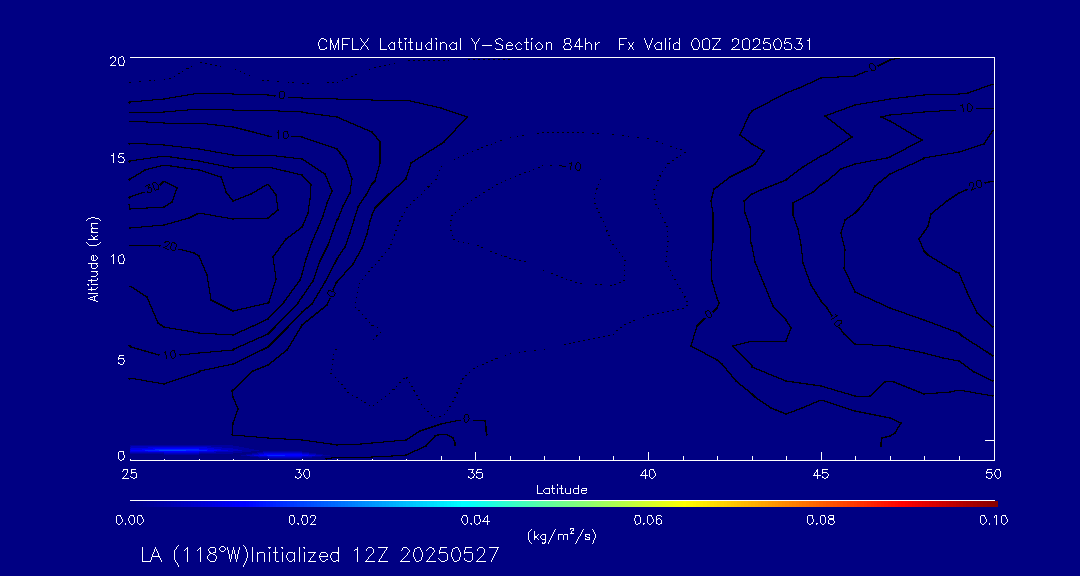
Task: Click latitude tick label 35
Action: coord(475,474)
